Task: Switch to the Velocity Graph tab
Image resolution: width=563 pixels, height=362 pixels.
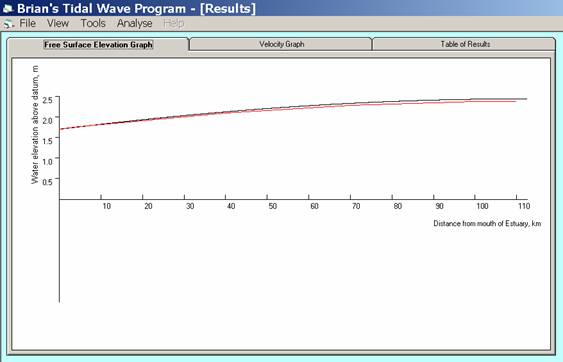Action: (x=282, y=44)
